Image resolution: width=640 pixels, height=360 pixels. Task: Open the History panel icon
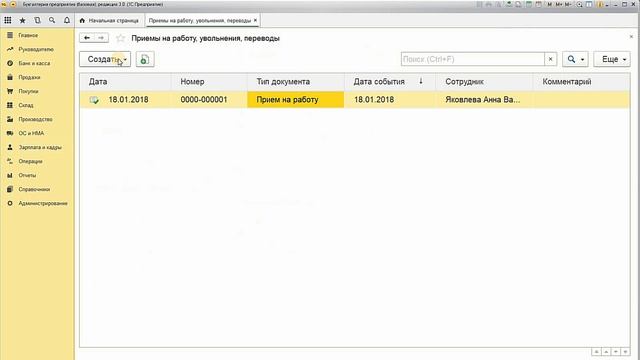coord(37,20)
